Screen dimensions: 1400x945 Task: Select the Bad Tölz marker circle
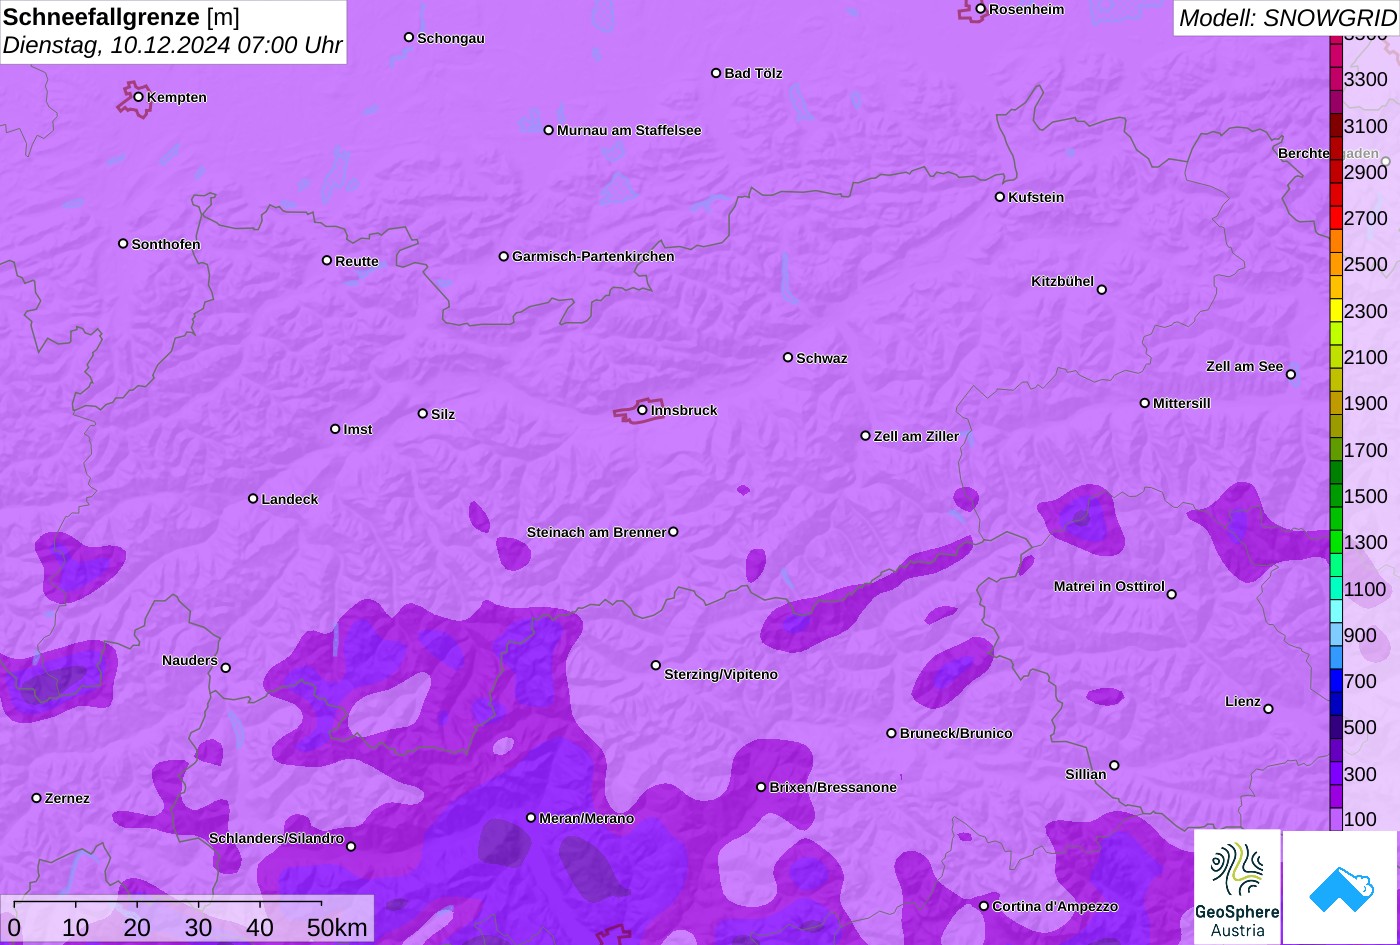tap(716, 73)
